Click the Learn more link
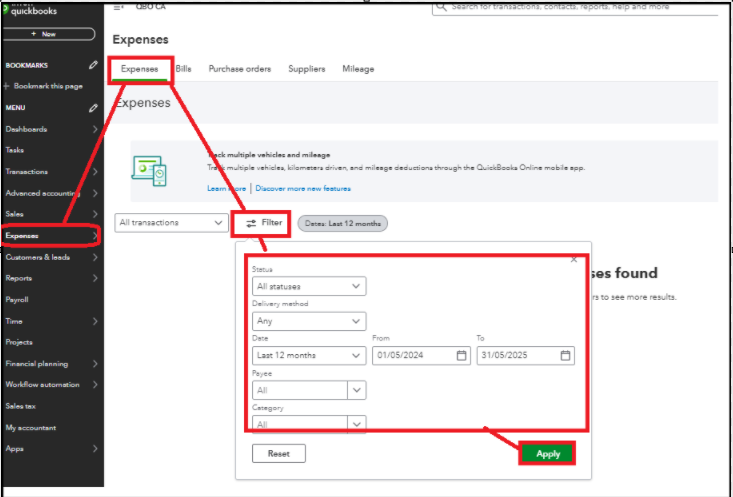Screen dimensions: 733x497 [x=227, y=188]
